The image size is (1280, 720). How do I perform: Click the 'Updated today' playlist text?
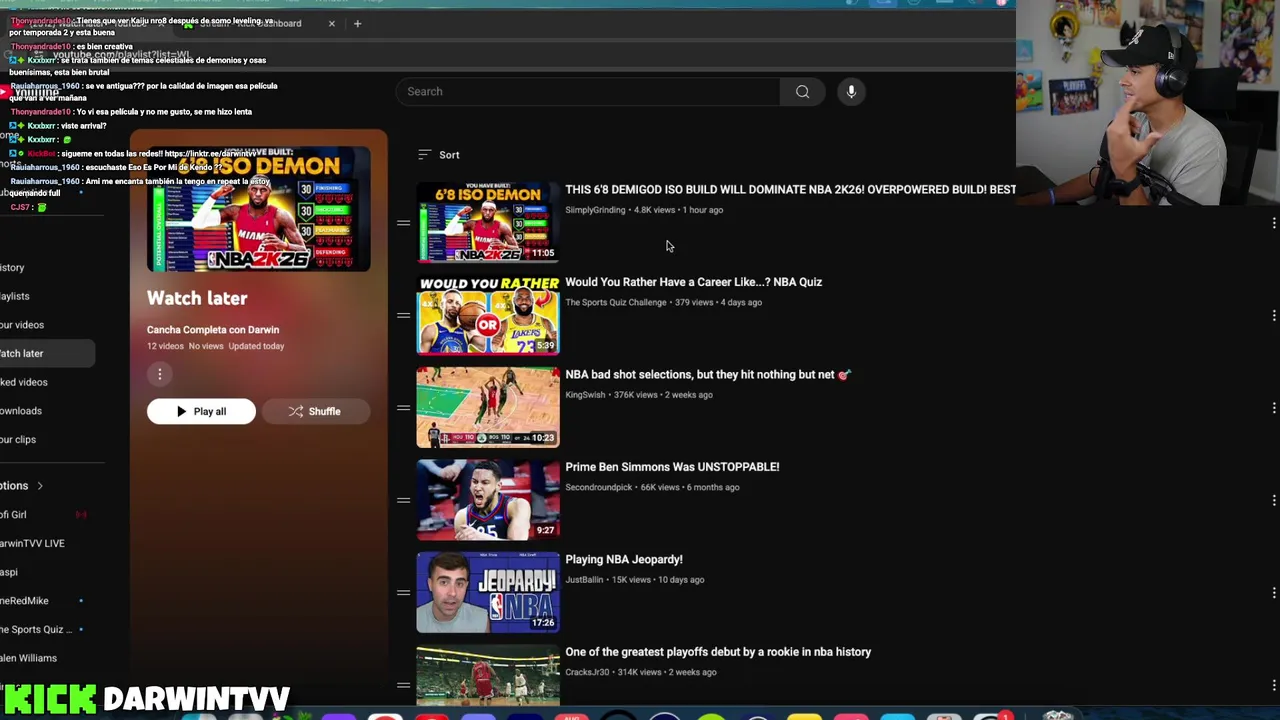[256, 346]
